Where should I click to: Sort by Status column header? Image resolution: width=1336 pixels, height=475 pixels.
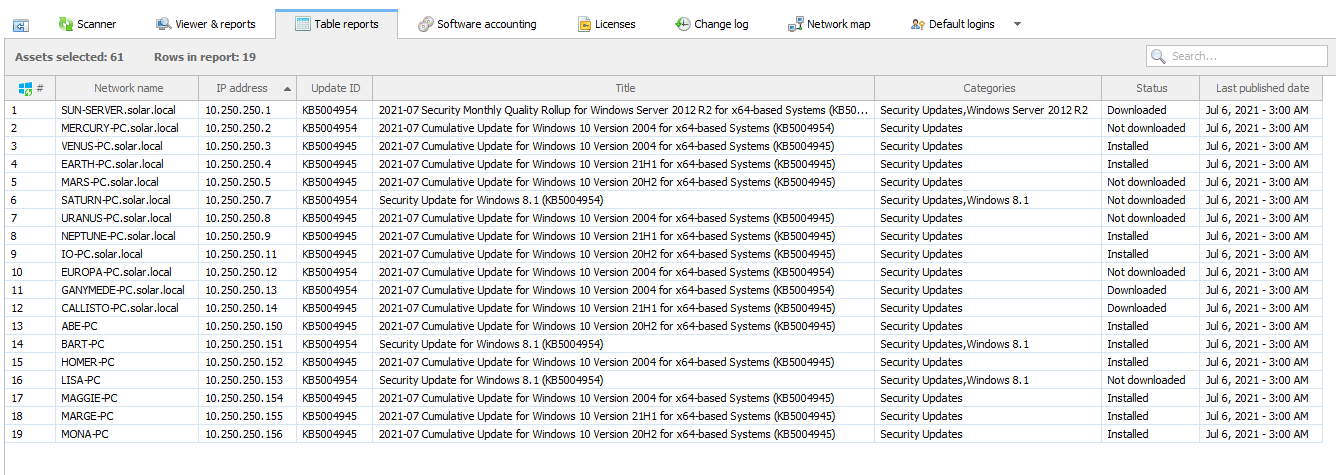(x=1151, y=89)
